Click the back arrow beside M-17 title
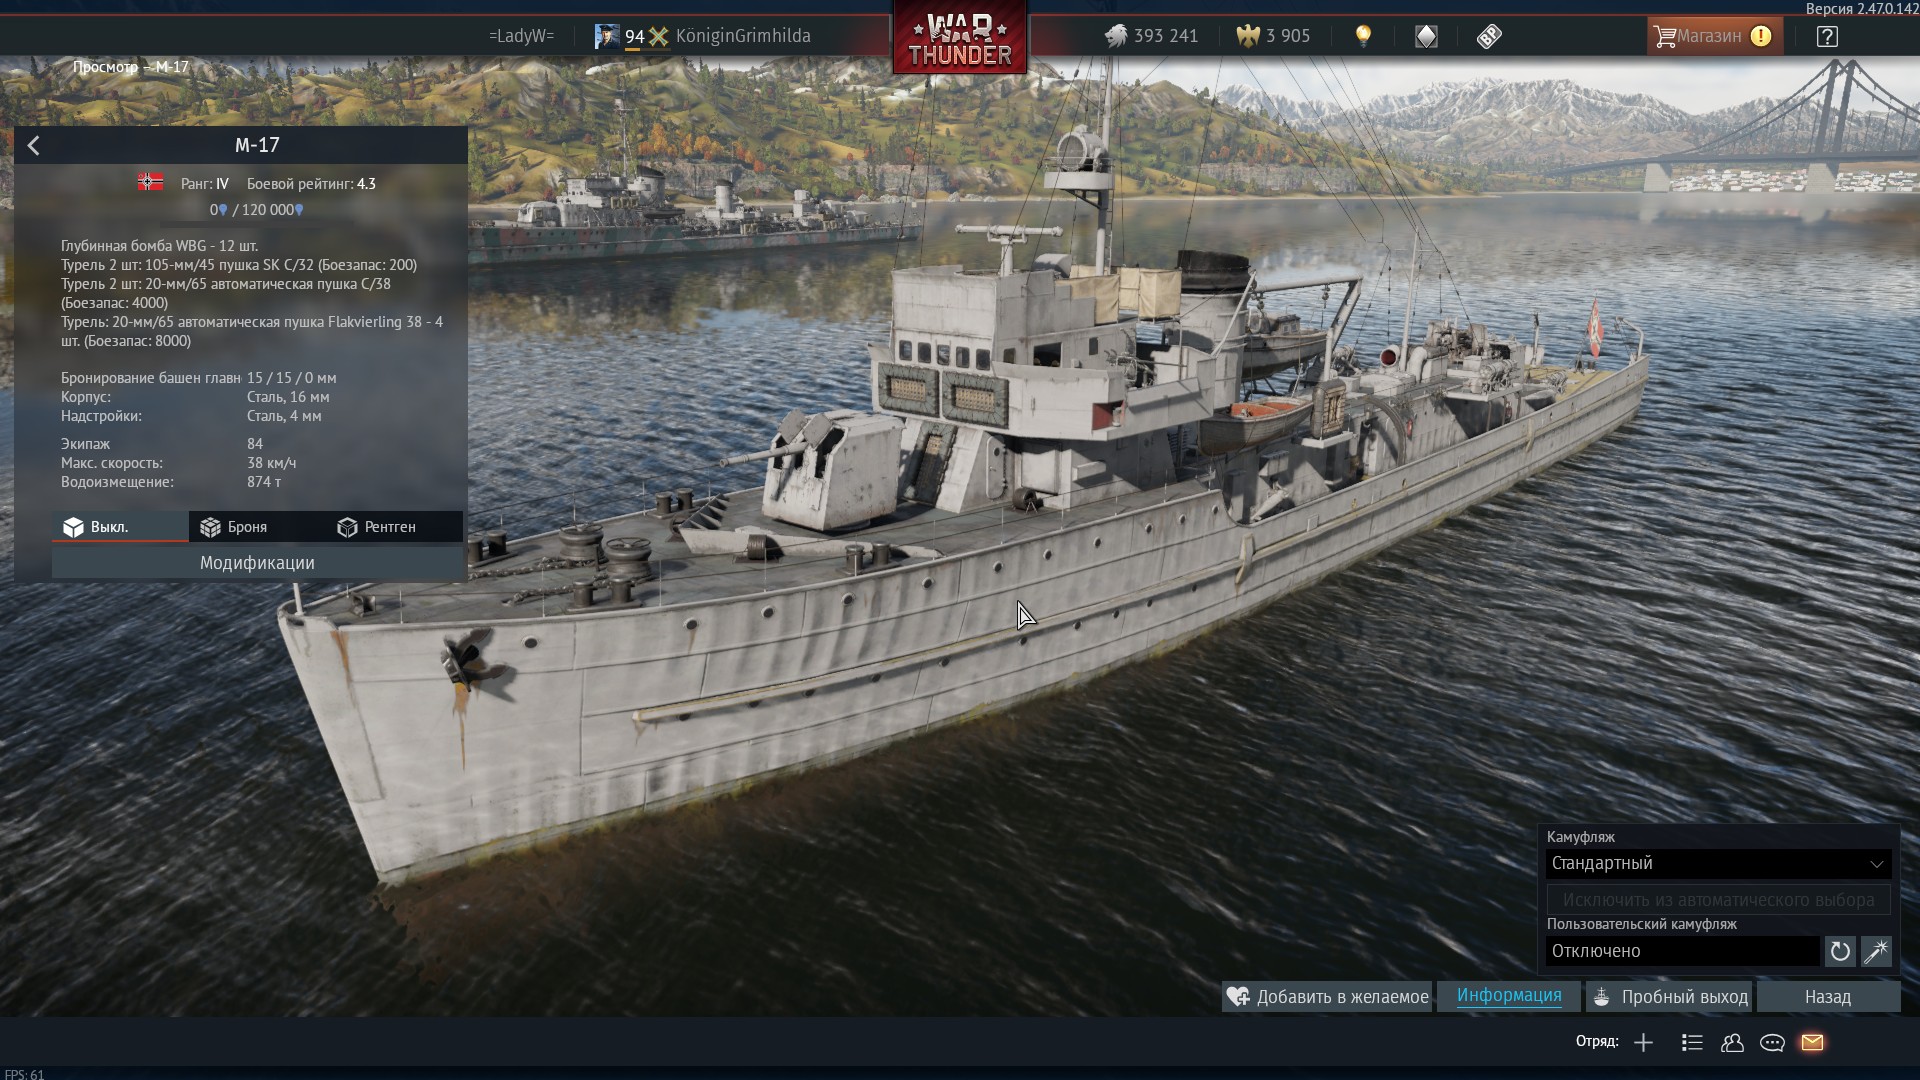 click(33, 146)
